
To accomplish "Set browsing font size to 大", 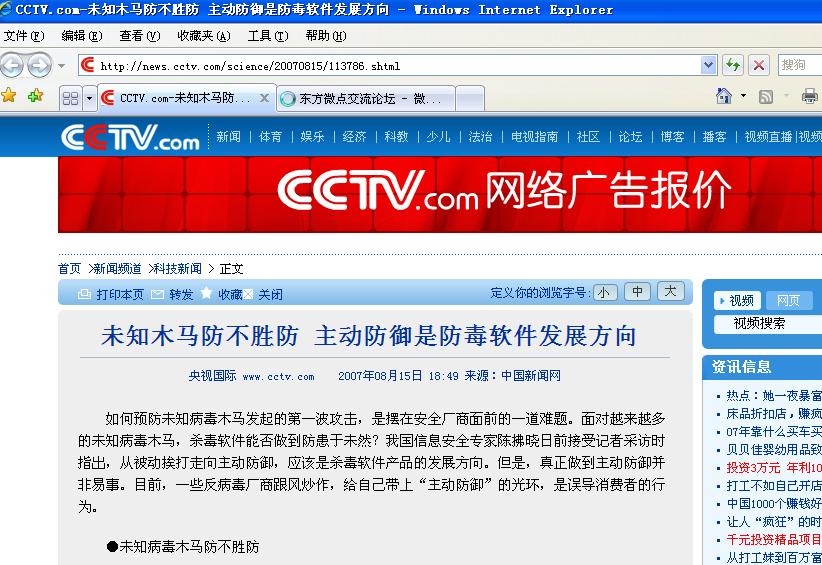I will tap(670, 291).
